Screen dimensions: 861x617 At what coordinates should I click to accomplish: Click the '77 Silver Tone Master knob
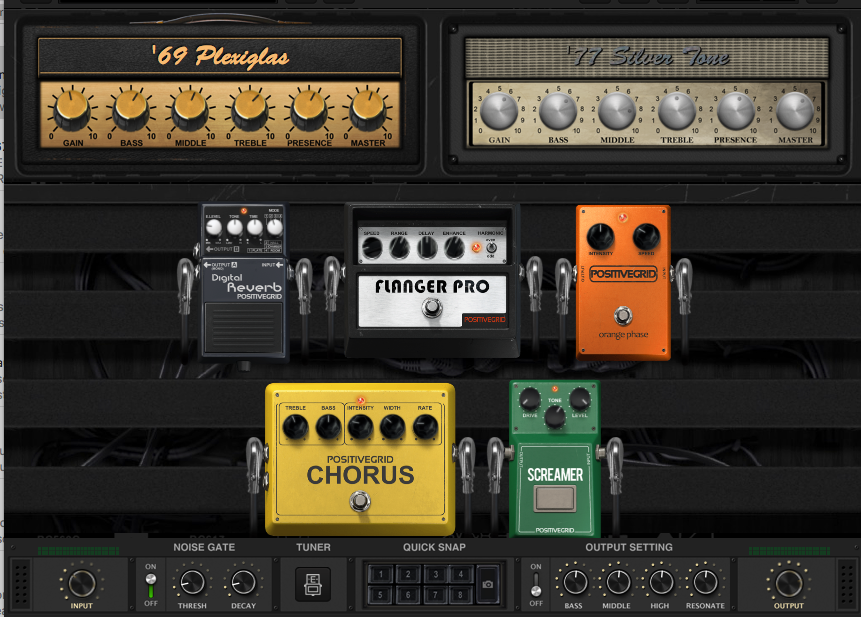[795, 111]
